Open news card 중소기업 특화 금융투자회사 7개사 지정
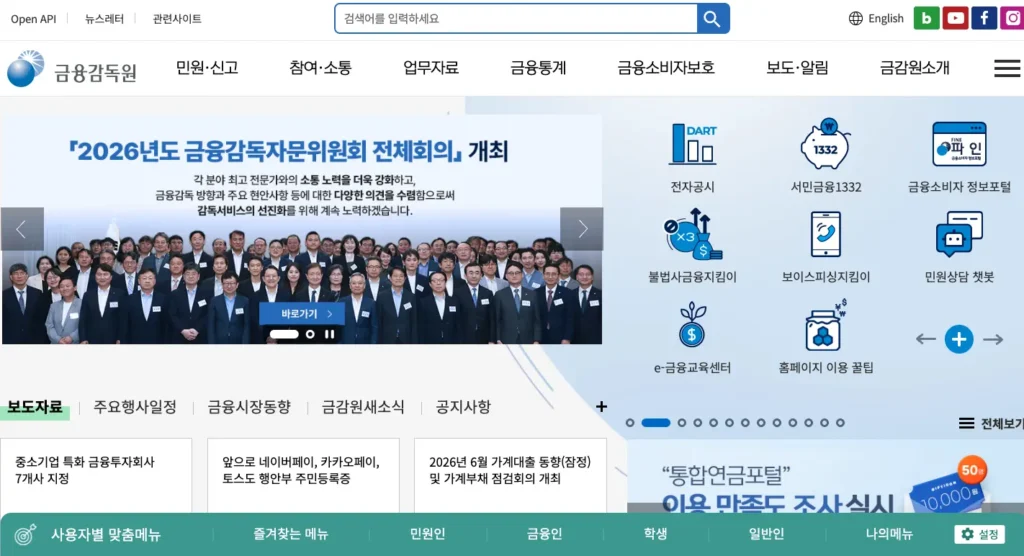 tap(96, 476)
